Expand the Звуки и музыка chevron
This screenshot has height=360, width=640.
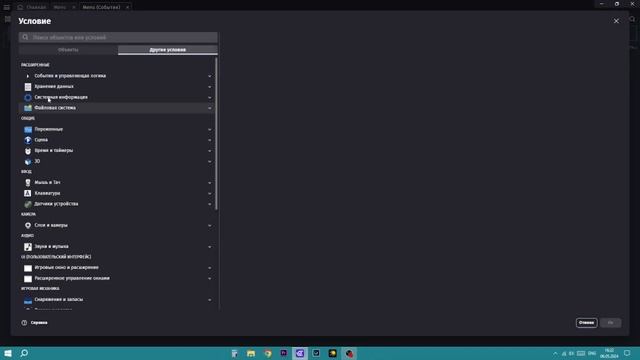click(210, 247)
